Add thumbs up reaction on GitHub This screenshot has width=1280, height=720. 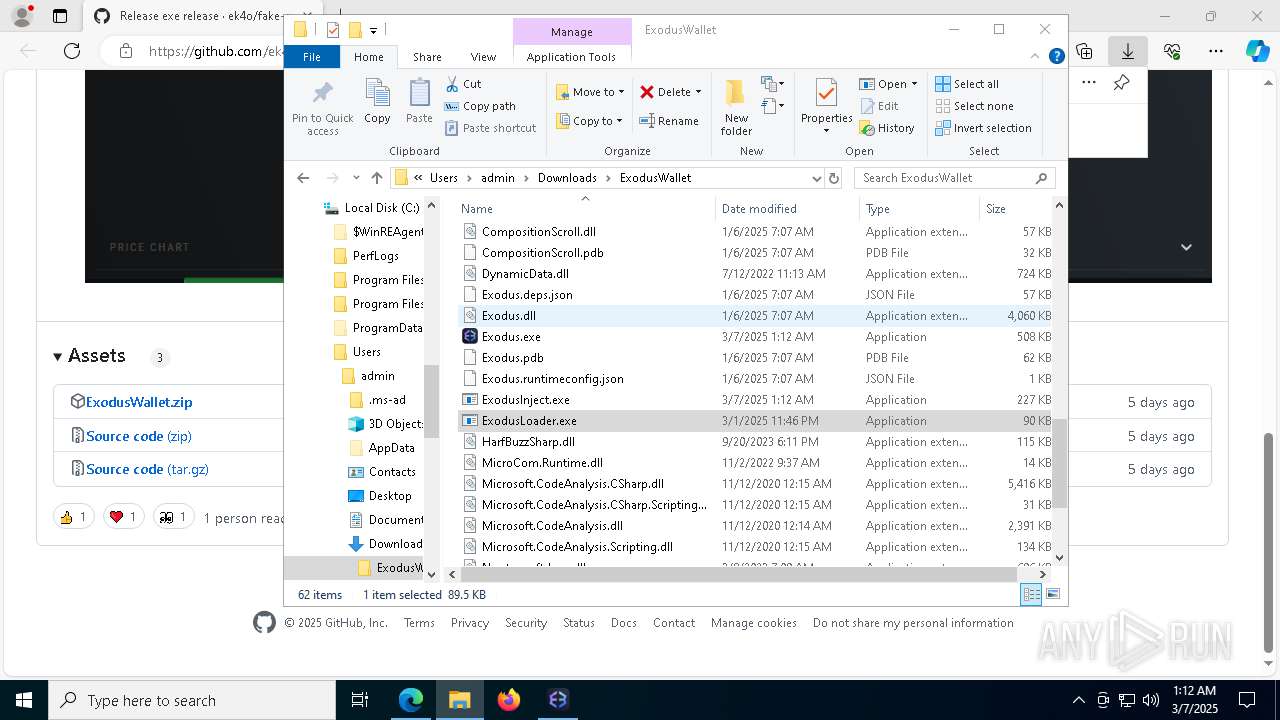point(74,517)
